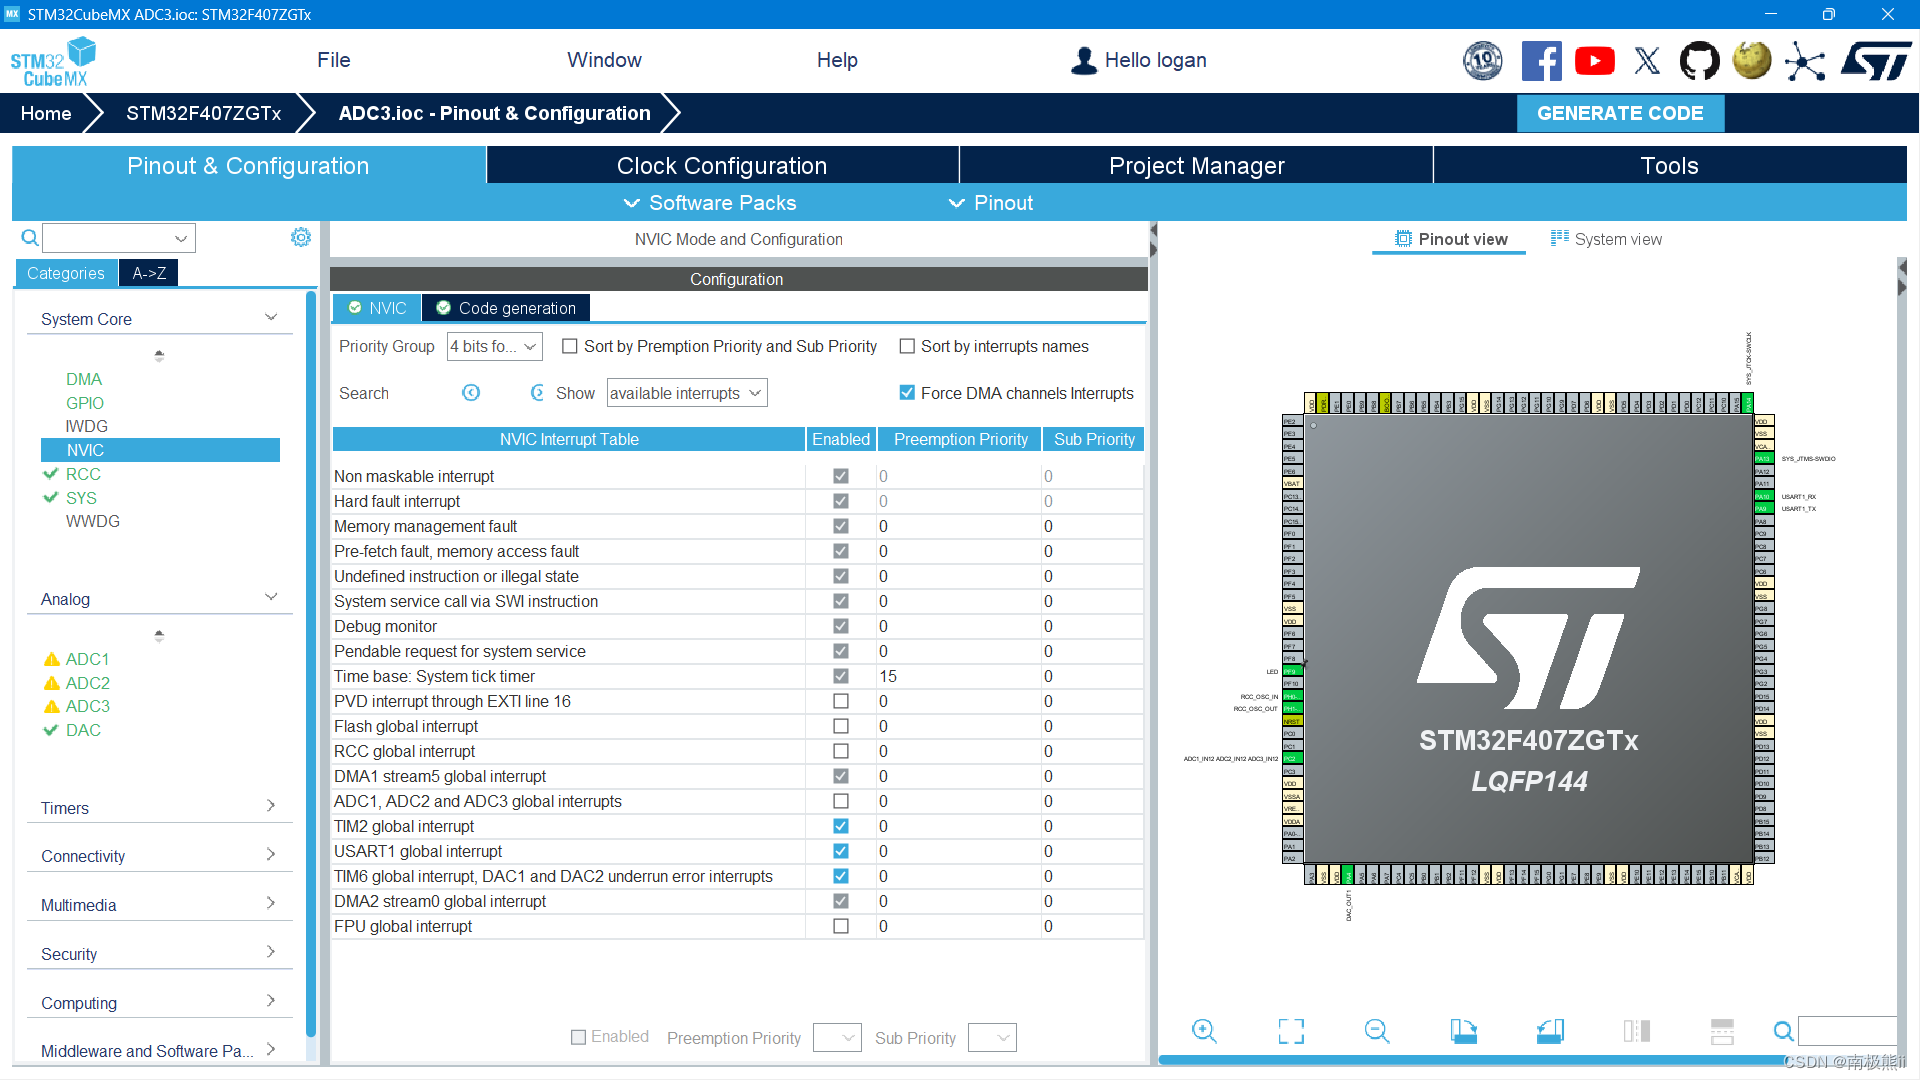Click the search magnifier in left panel
This screenshot has width=1920, height=1080.
pyautogui.click(x=30, y=238)
